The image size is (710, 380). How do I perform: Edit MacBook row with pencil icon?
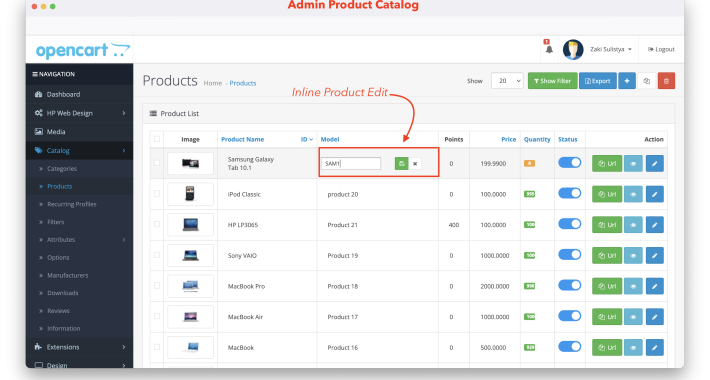coord(654,347)
